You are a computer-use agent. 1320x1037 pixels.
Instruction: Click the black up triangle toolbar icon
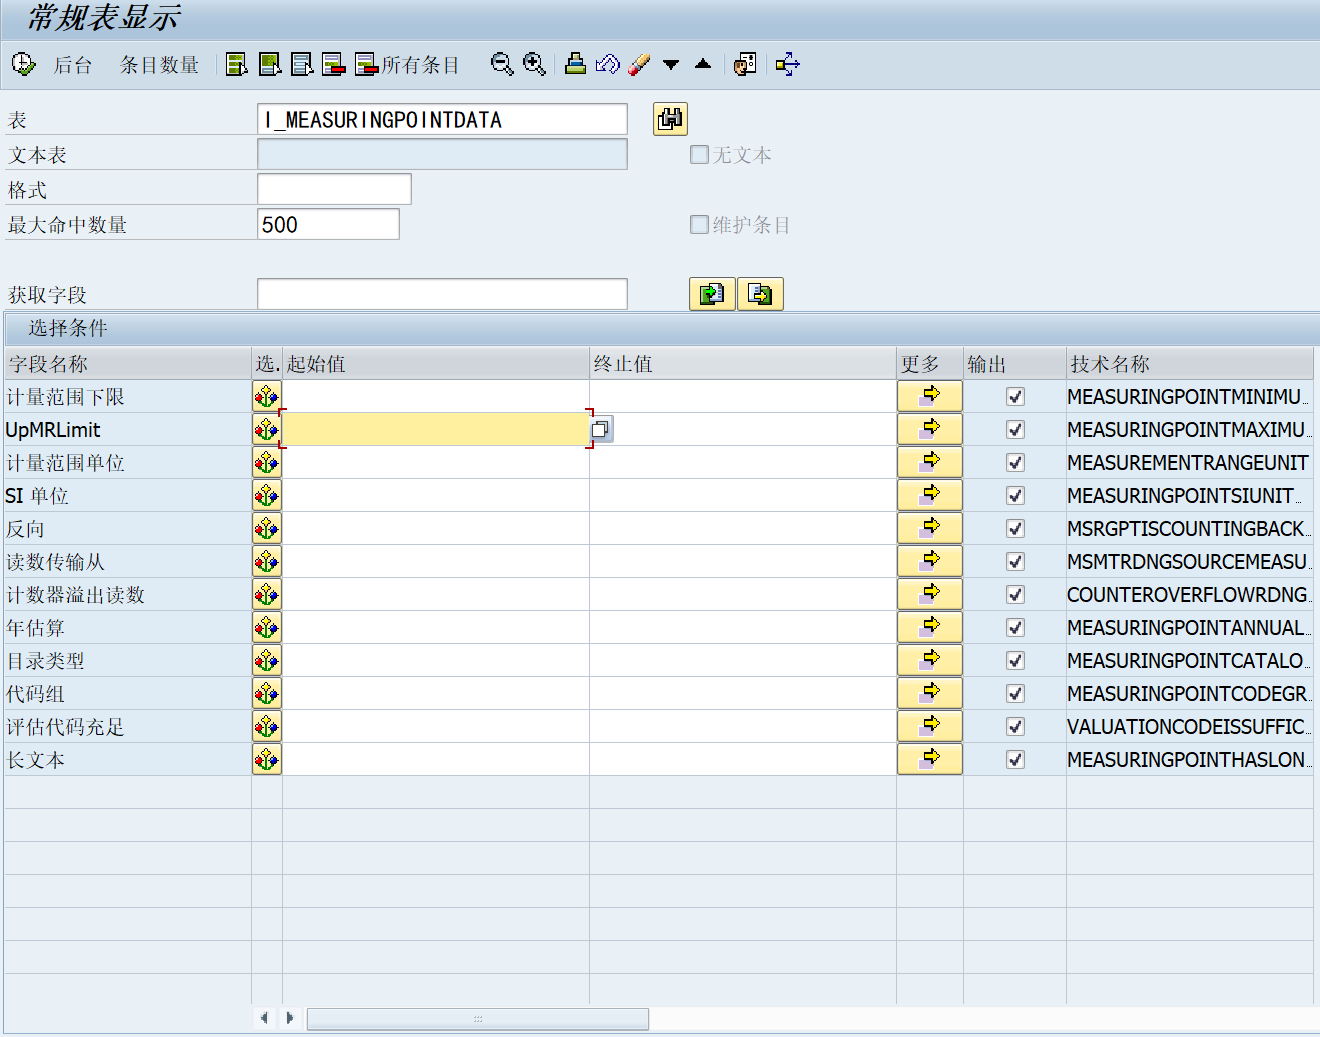tap(703, 64)
